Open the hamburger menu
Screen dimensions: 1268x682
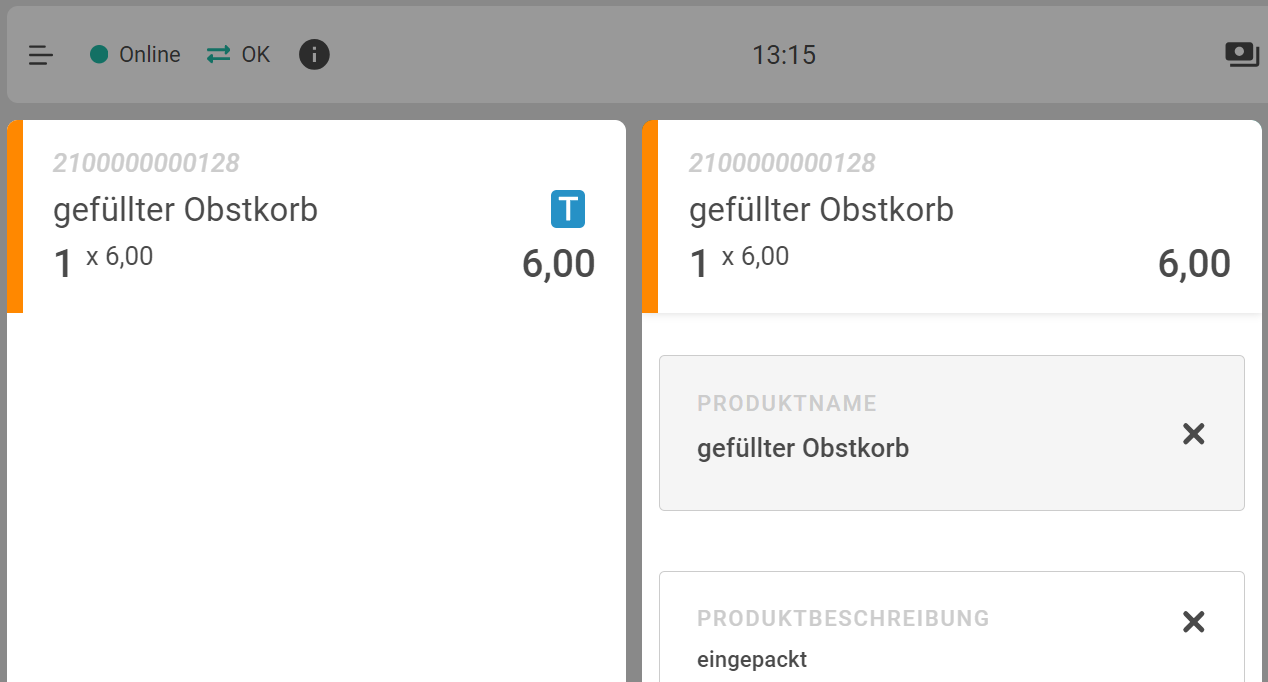click(x=41, y=55)
